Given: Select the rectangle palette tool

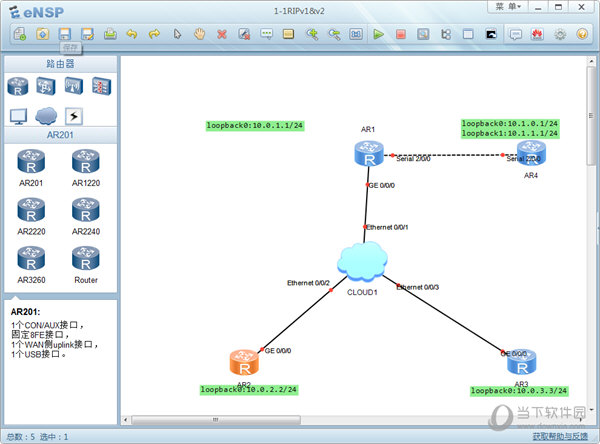Looking at the screenshot, I should point(288,34).
